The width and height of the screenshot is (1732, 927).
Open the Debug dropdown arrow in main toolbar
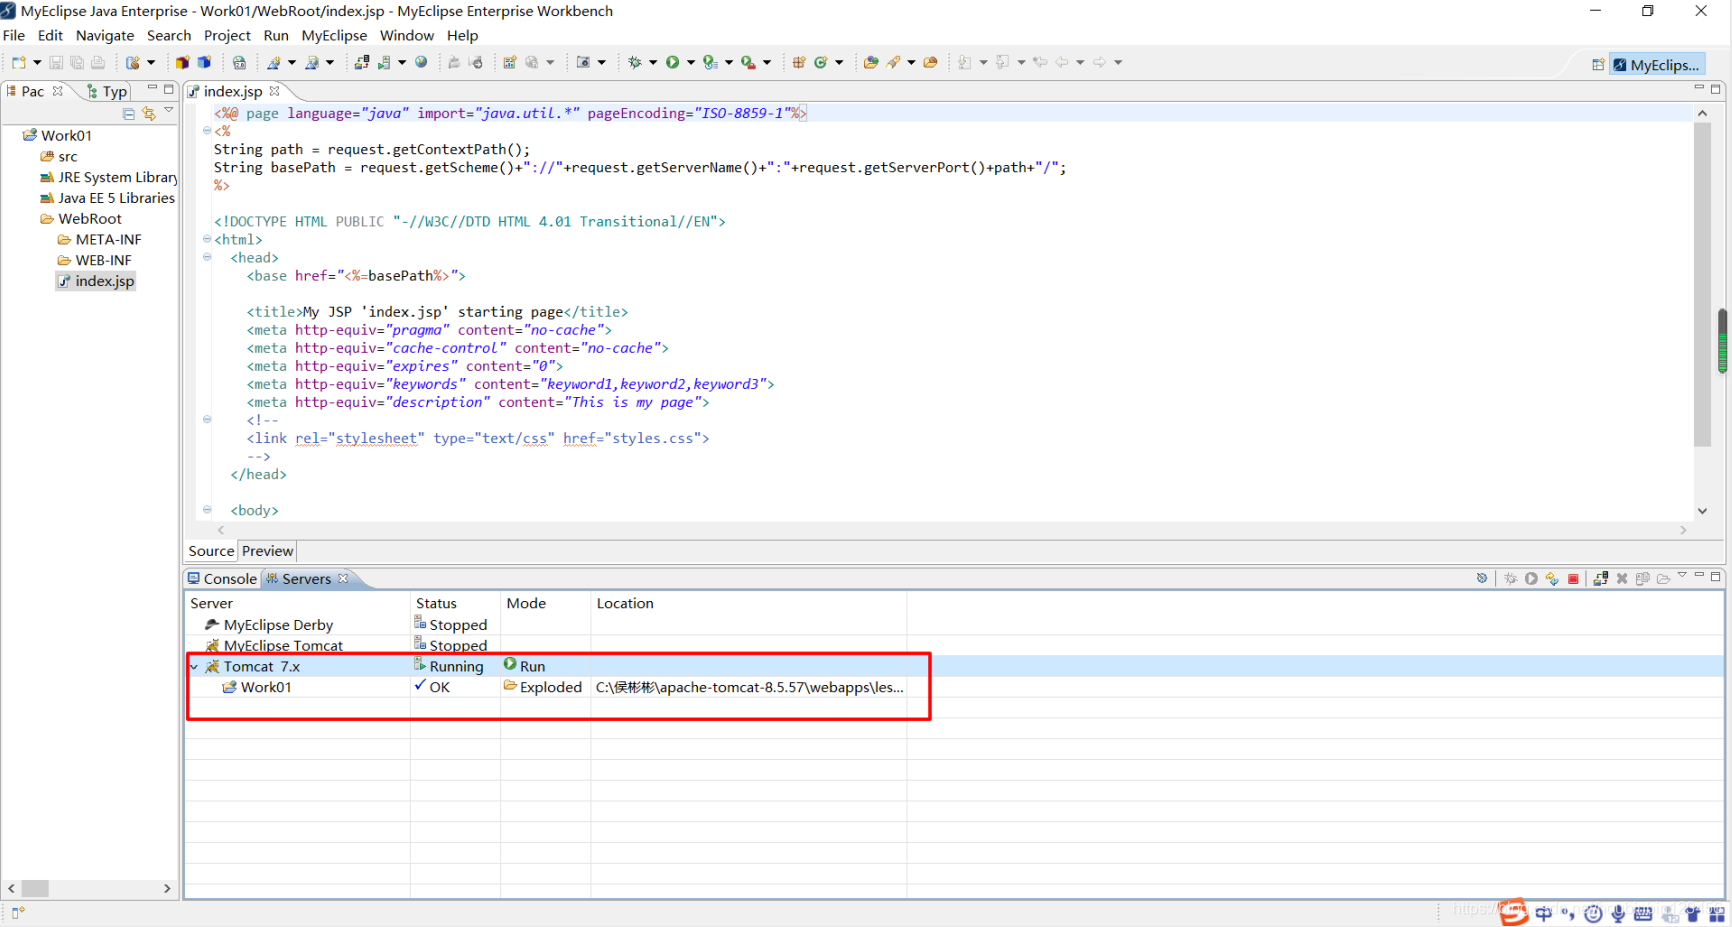(x=653, y=62)
